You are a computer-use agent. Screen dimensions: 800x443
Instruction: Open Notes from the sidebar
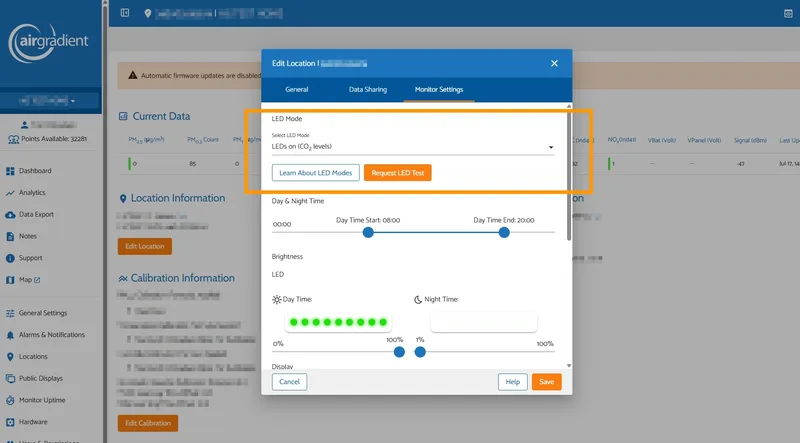pos(28,236)
